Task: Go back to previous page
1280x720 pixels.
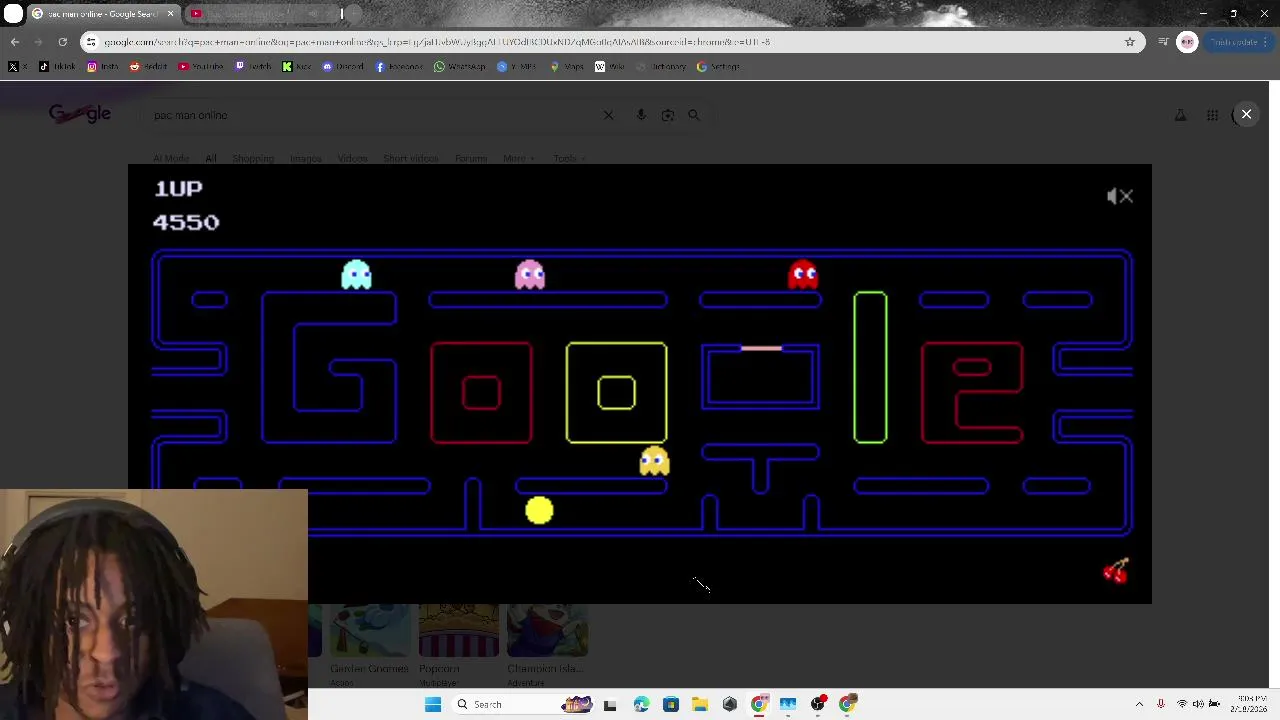Action: tap(14, 42)
